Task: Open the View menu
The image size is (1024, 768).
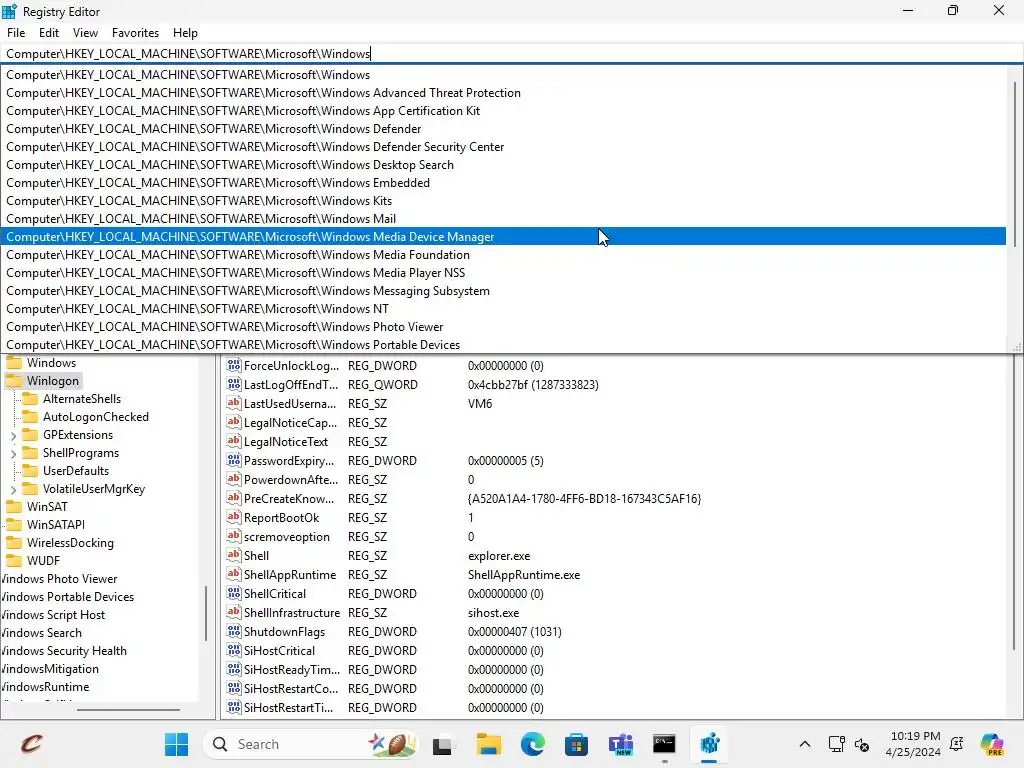Action: [x=85, y=33]
